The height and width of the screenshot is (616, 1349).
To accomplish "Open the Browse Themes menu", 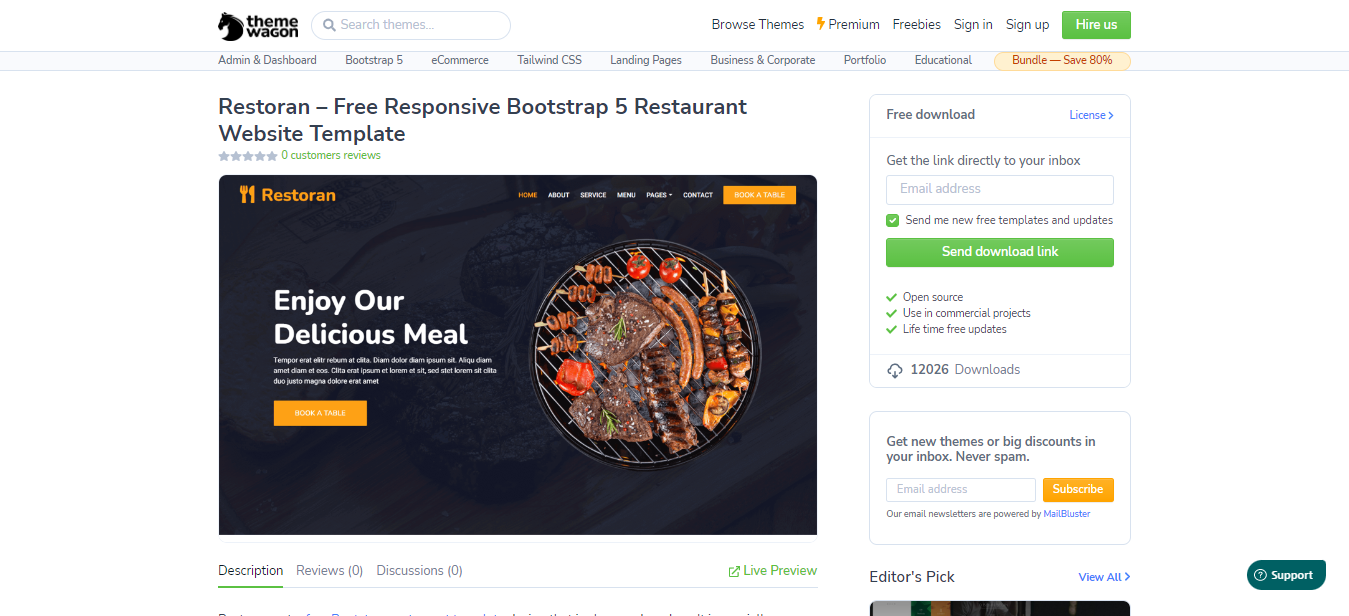I will coord(757,25).
